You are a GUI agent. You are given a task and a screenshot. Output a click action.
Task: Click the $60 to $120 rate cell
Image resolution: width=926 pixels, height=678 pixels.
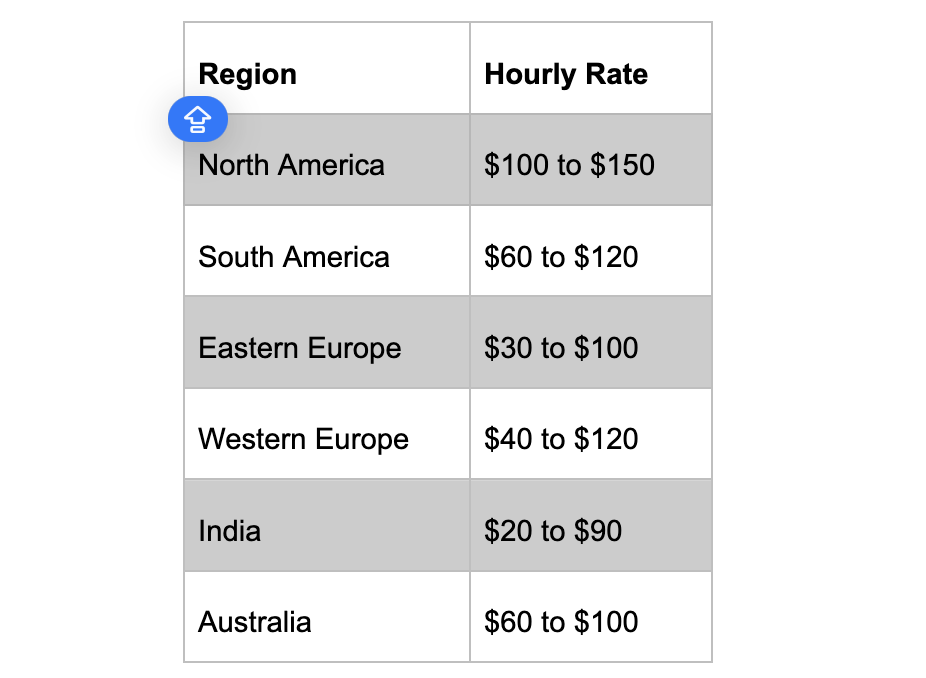[x=591, y=251]
